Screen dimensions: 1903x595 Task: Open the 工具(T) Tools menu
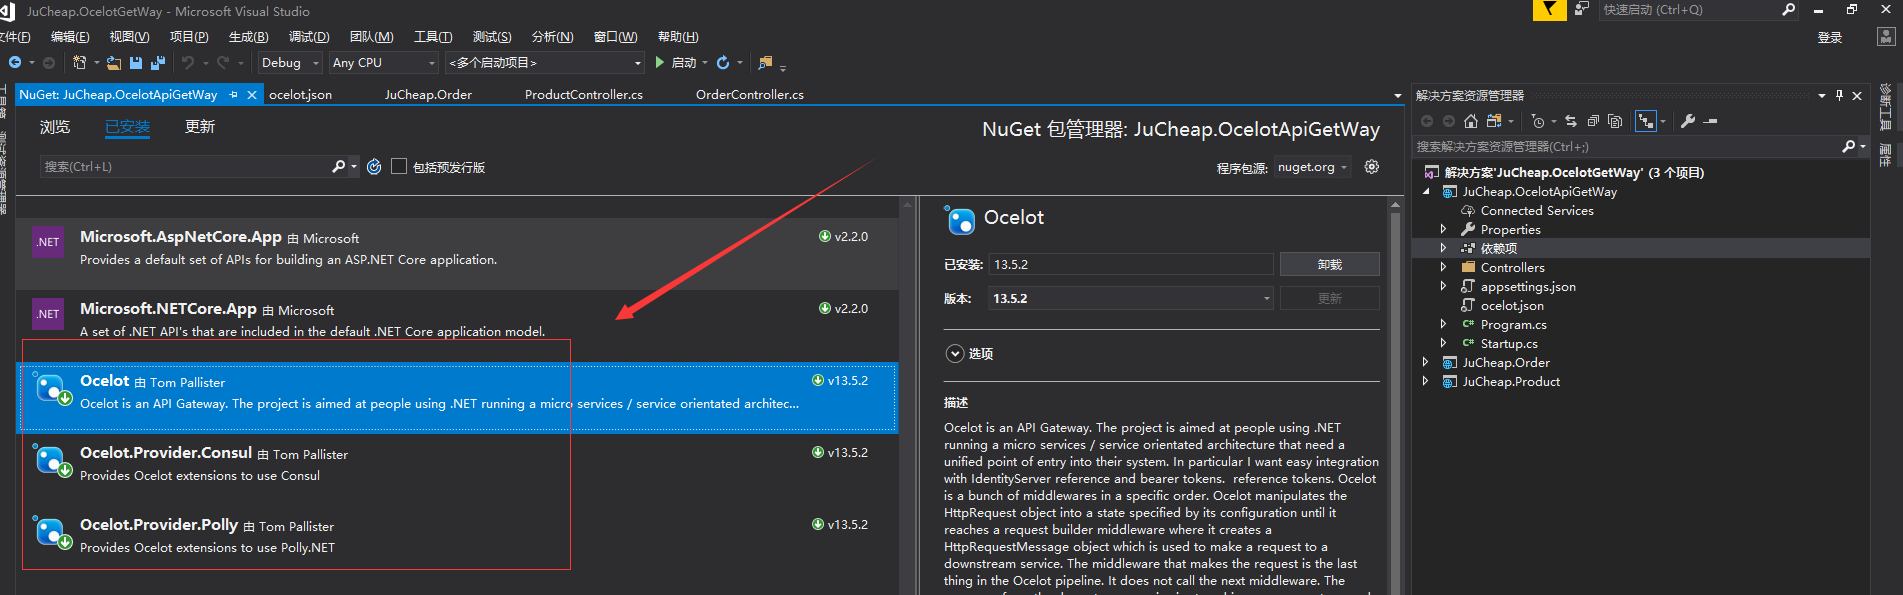pos(433,37)
